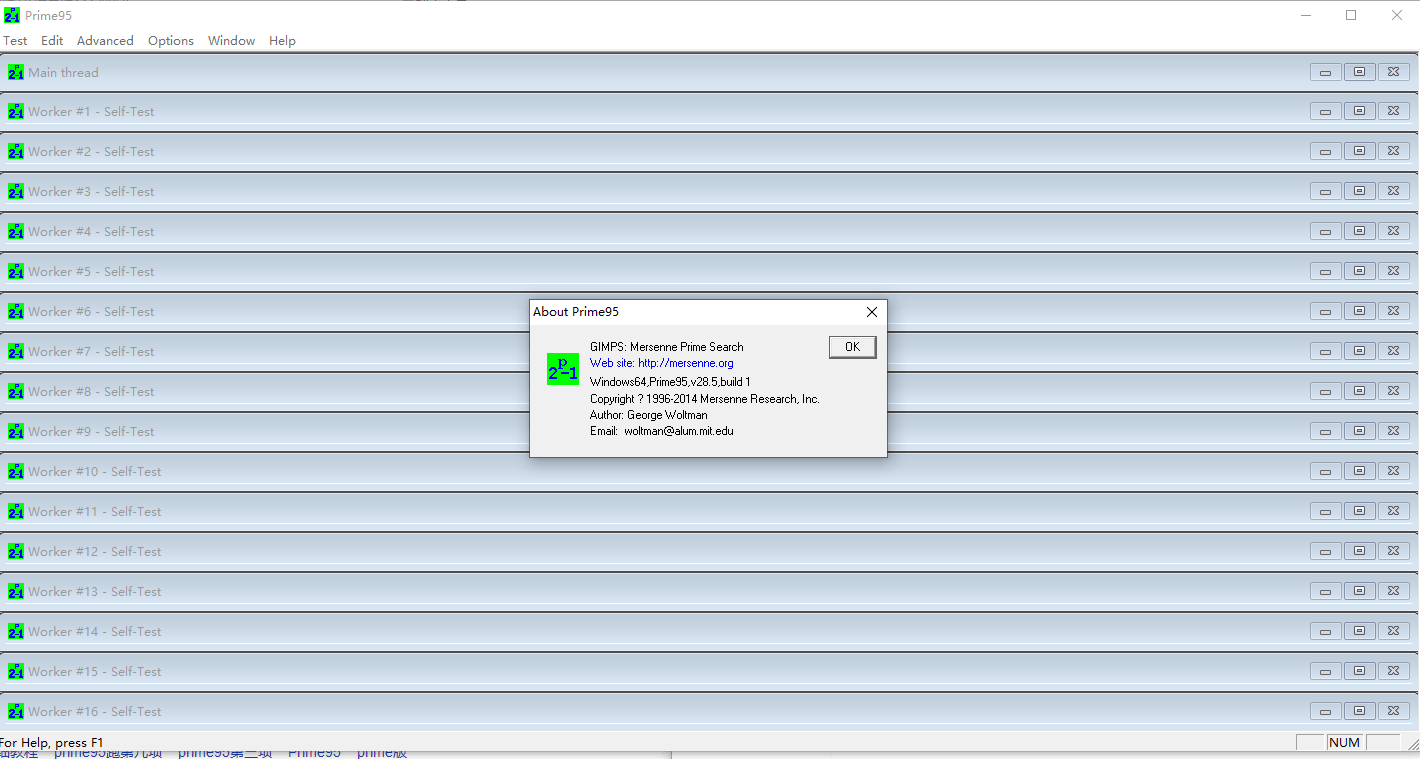
Task: Click the Worker #5 window icon
Action: coord(15,271)
